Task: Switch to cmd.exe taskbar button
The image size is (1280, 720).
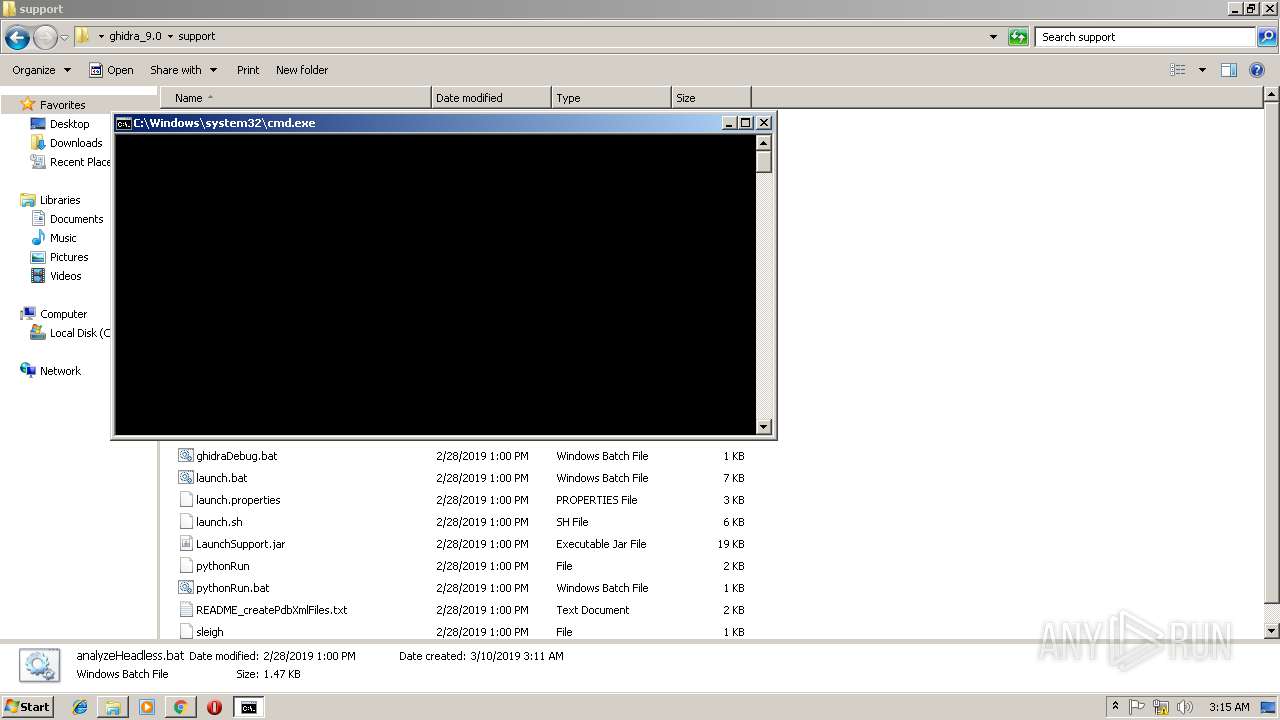Action: tap(248, 707)
